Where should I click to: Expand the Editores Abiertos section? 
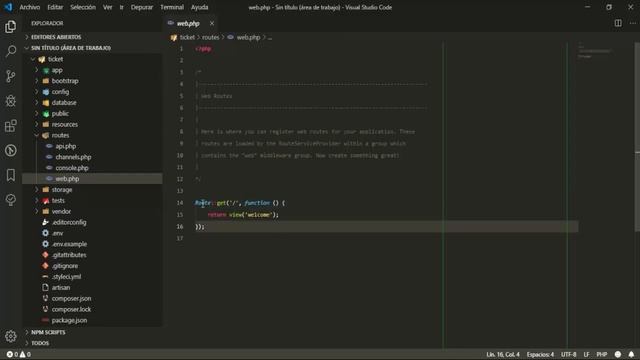pyautogui.click(x=56, y=37)
